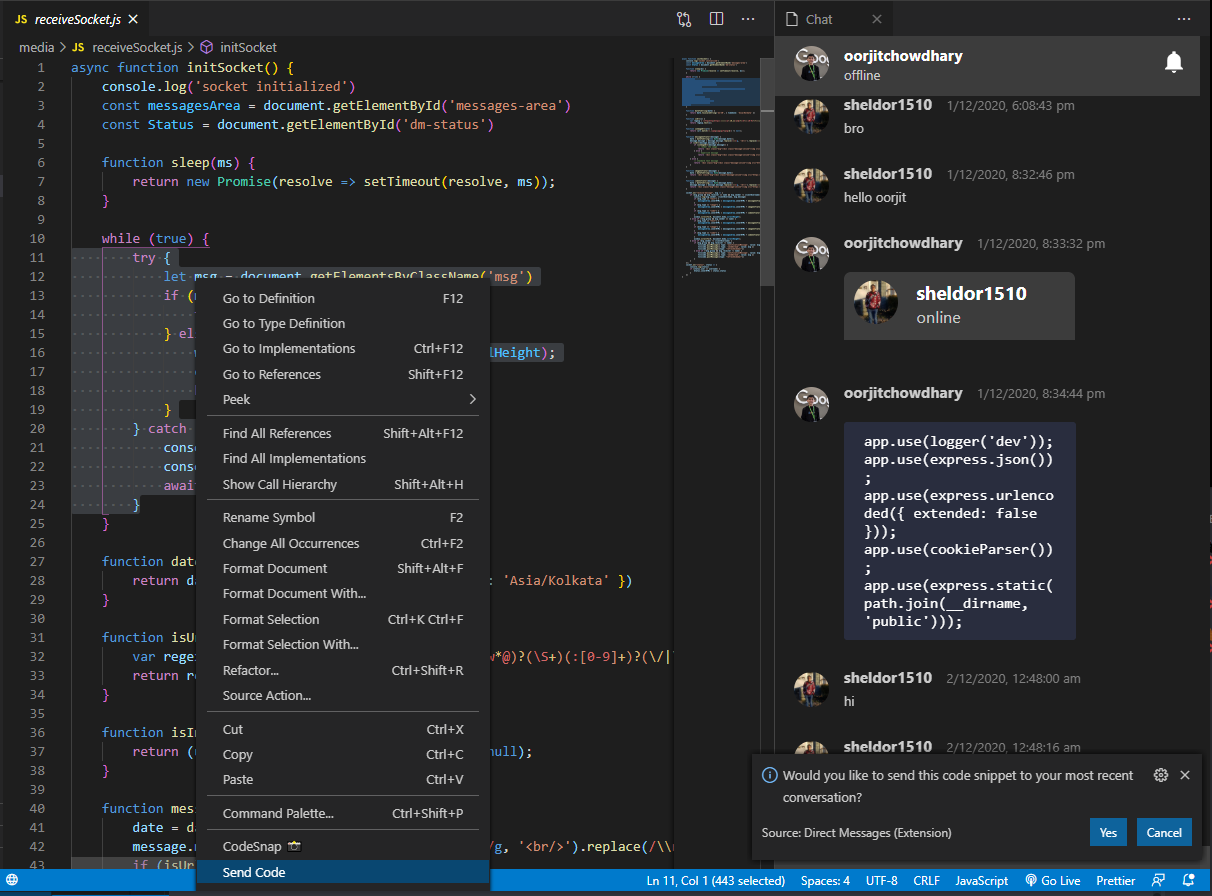Open notifications bell in status bar
Viewport: 1212px width, 896px height.
tap(1188, 881)
